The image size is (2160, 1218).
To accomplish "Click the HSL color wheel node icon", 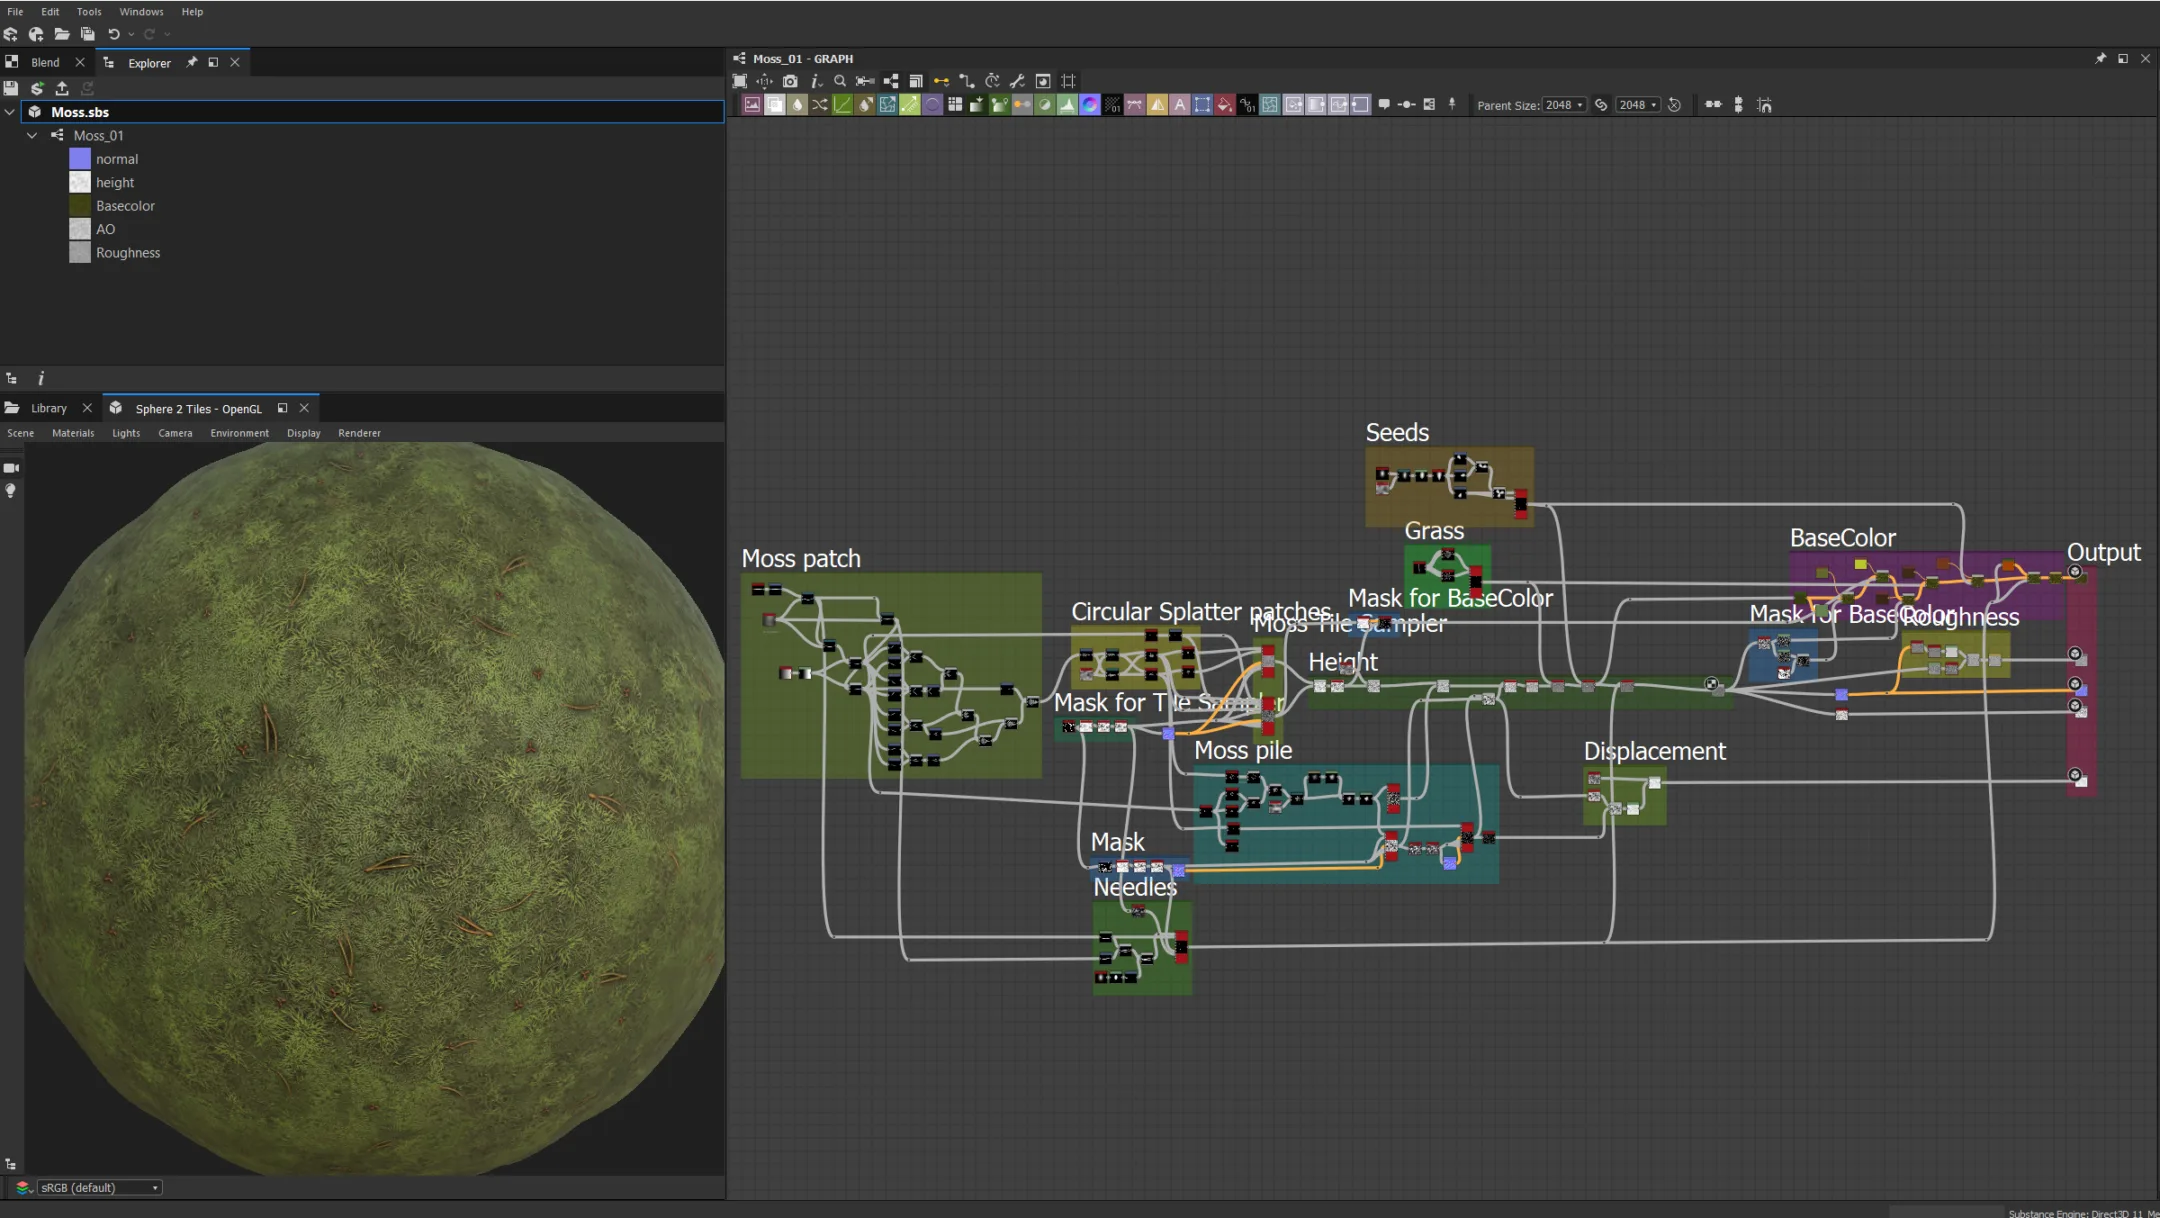I will coord(1090,105).
